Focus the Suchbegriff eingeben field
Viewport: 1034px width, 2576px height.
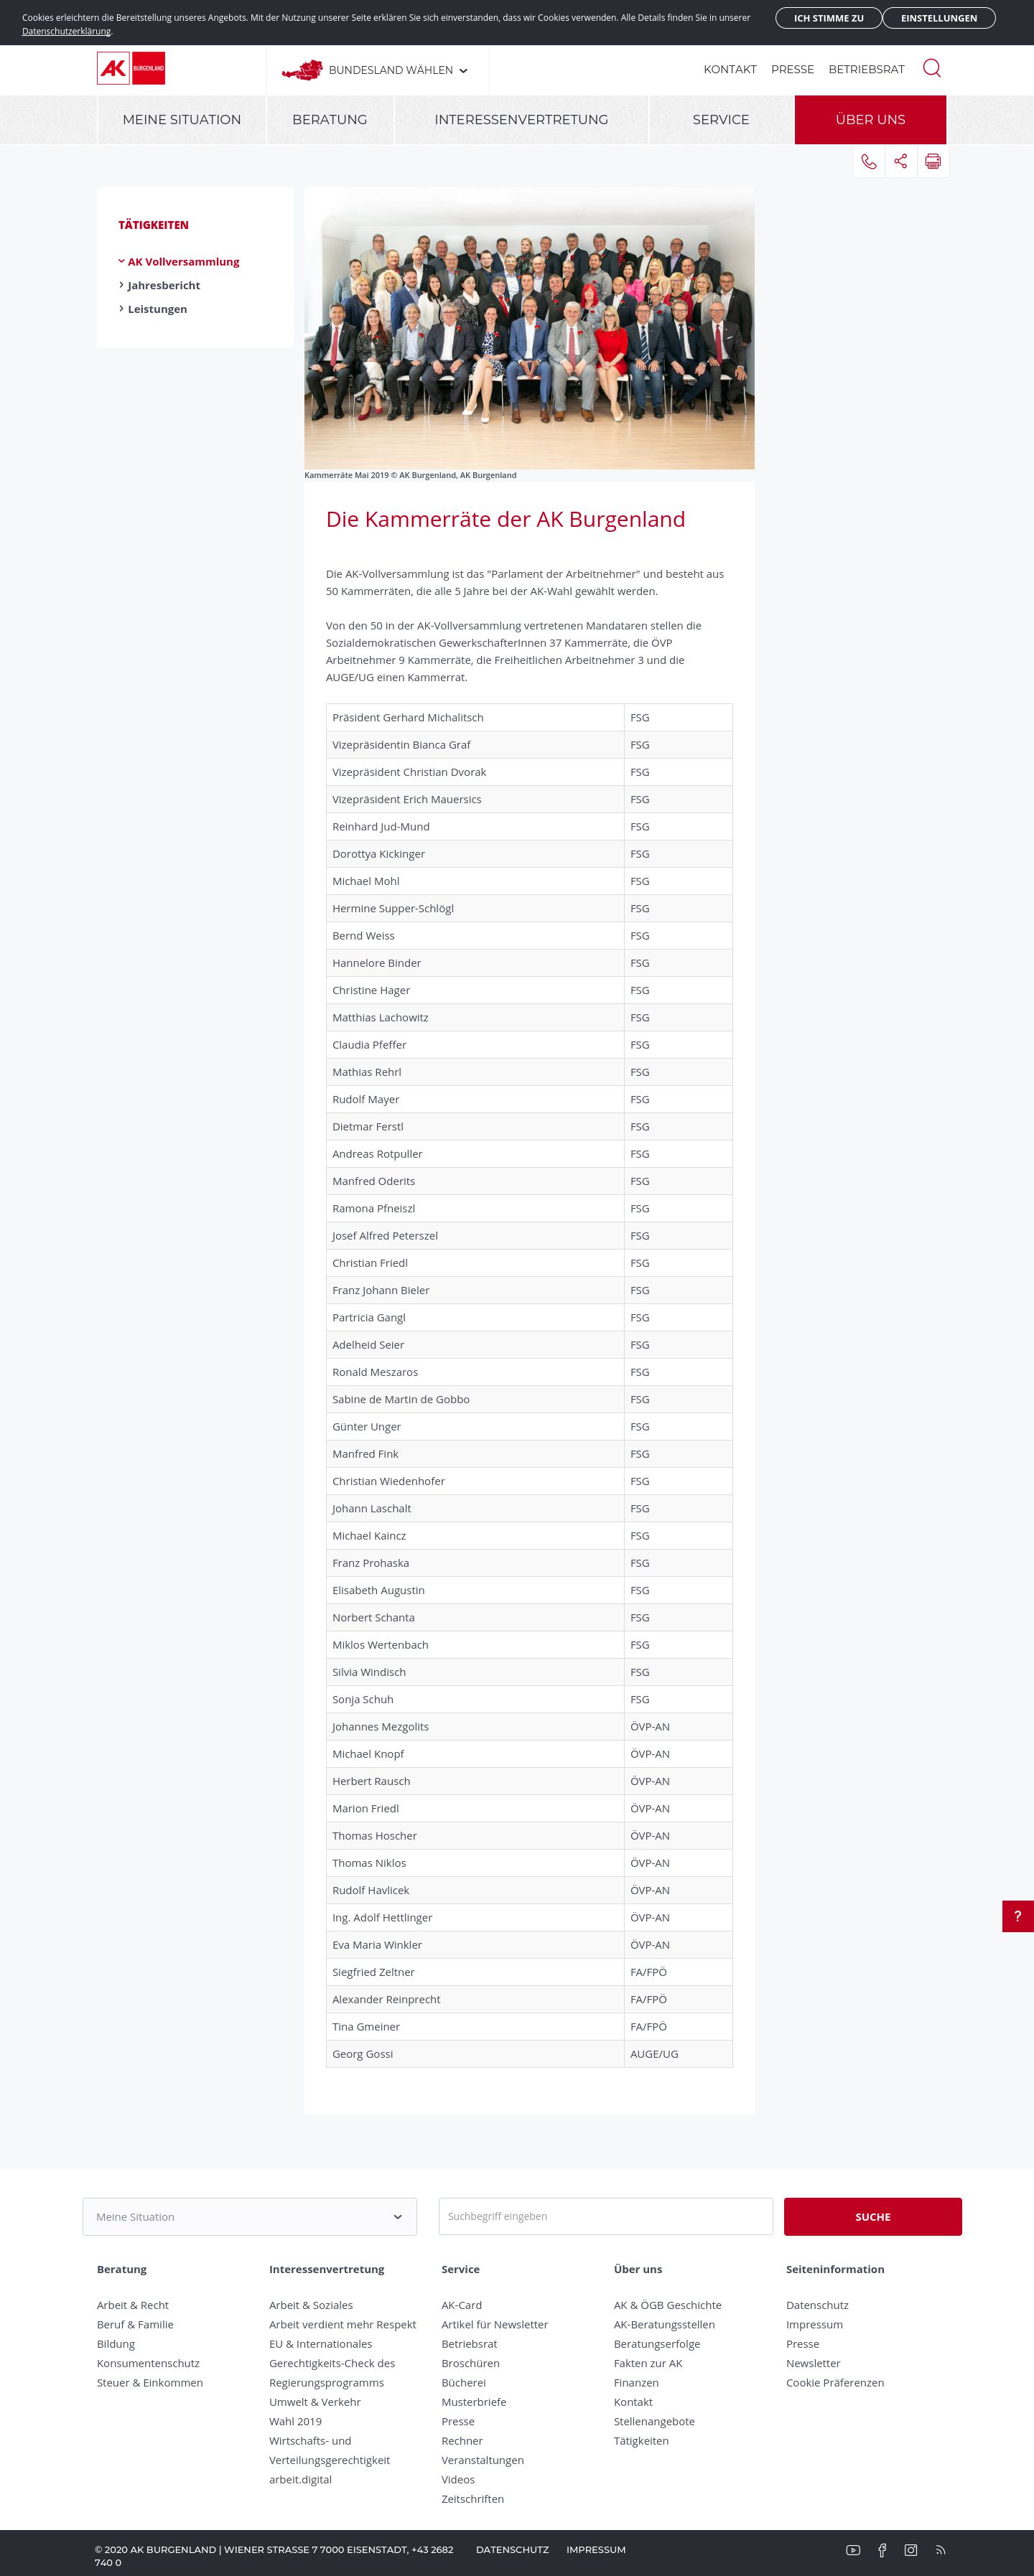(606, 2216)
